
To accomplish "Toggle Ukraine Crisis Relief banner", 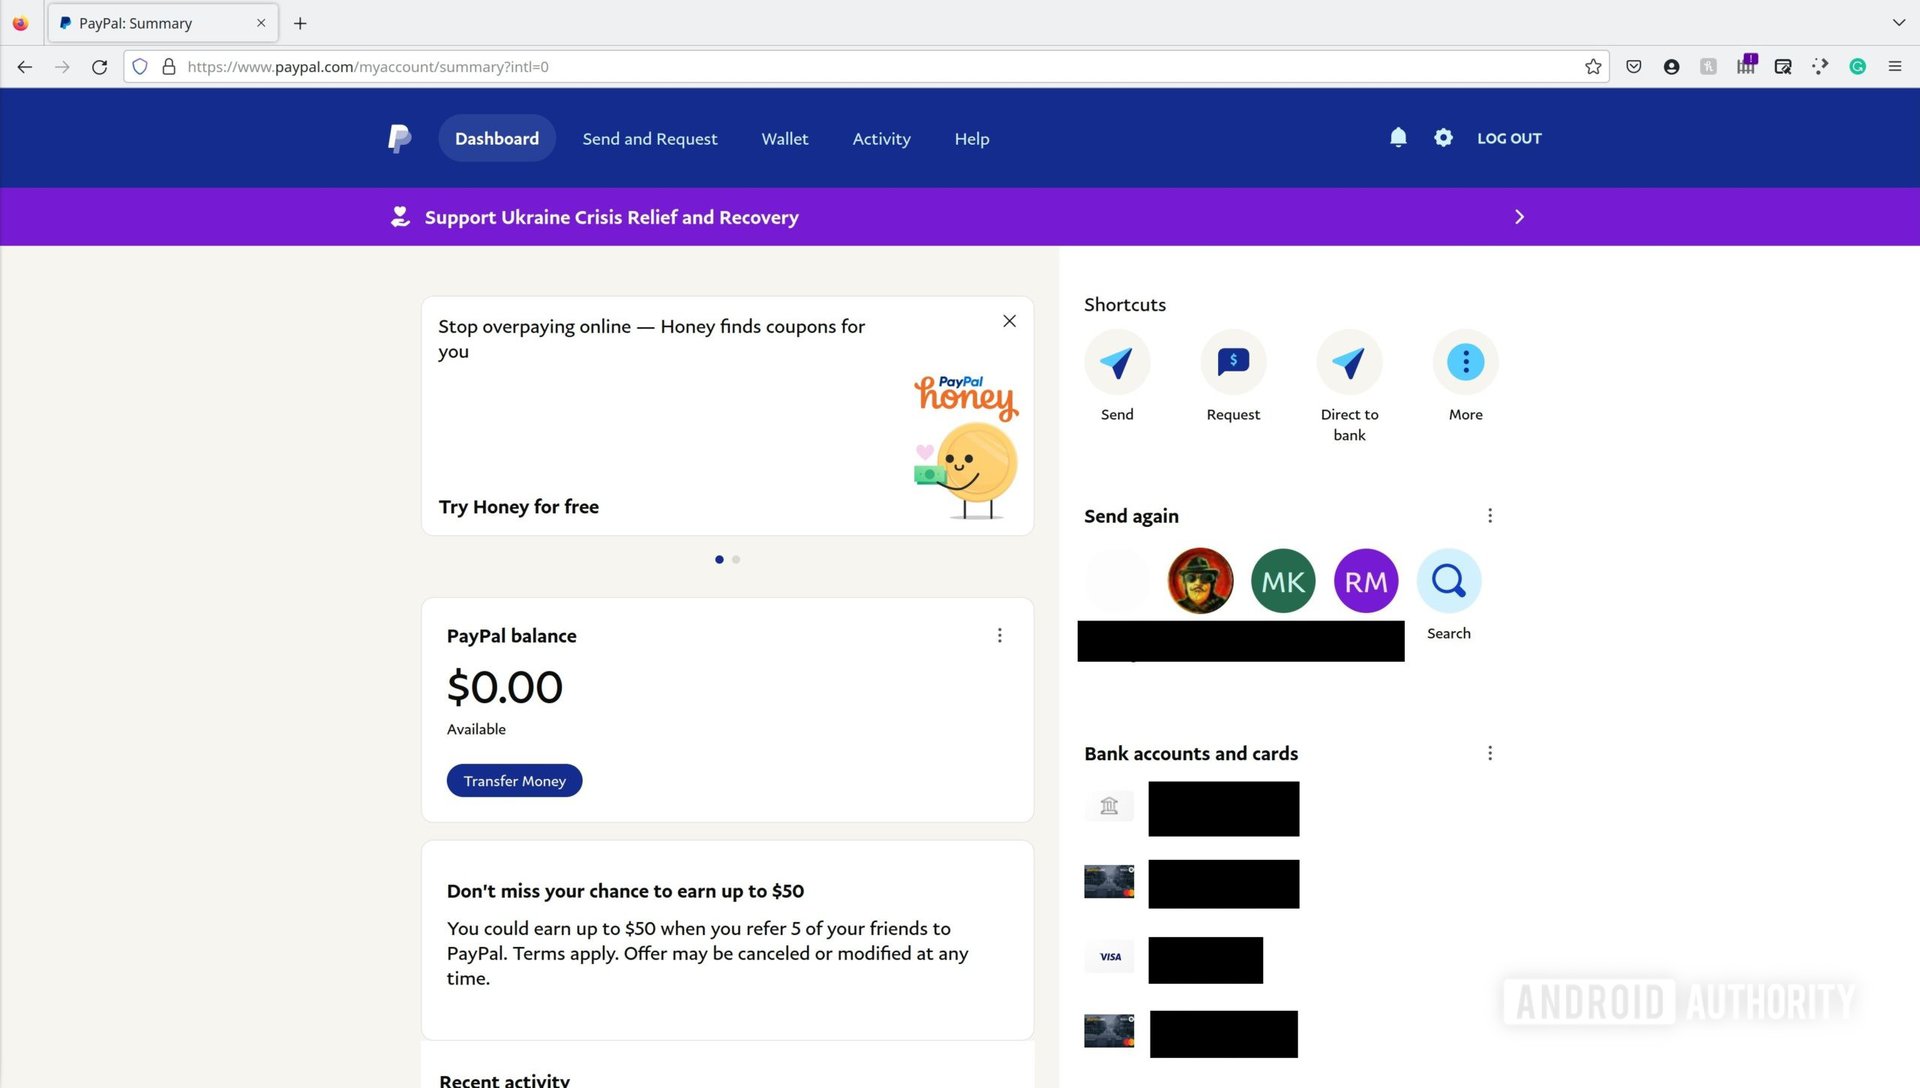I will point(1519,216).
